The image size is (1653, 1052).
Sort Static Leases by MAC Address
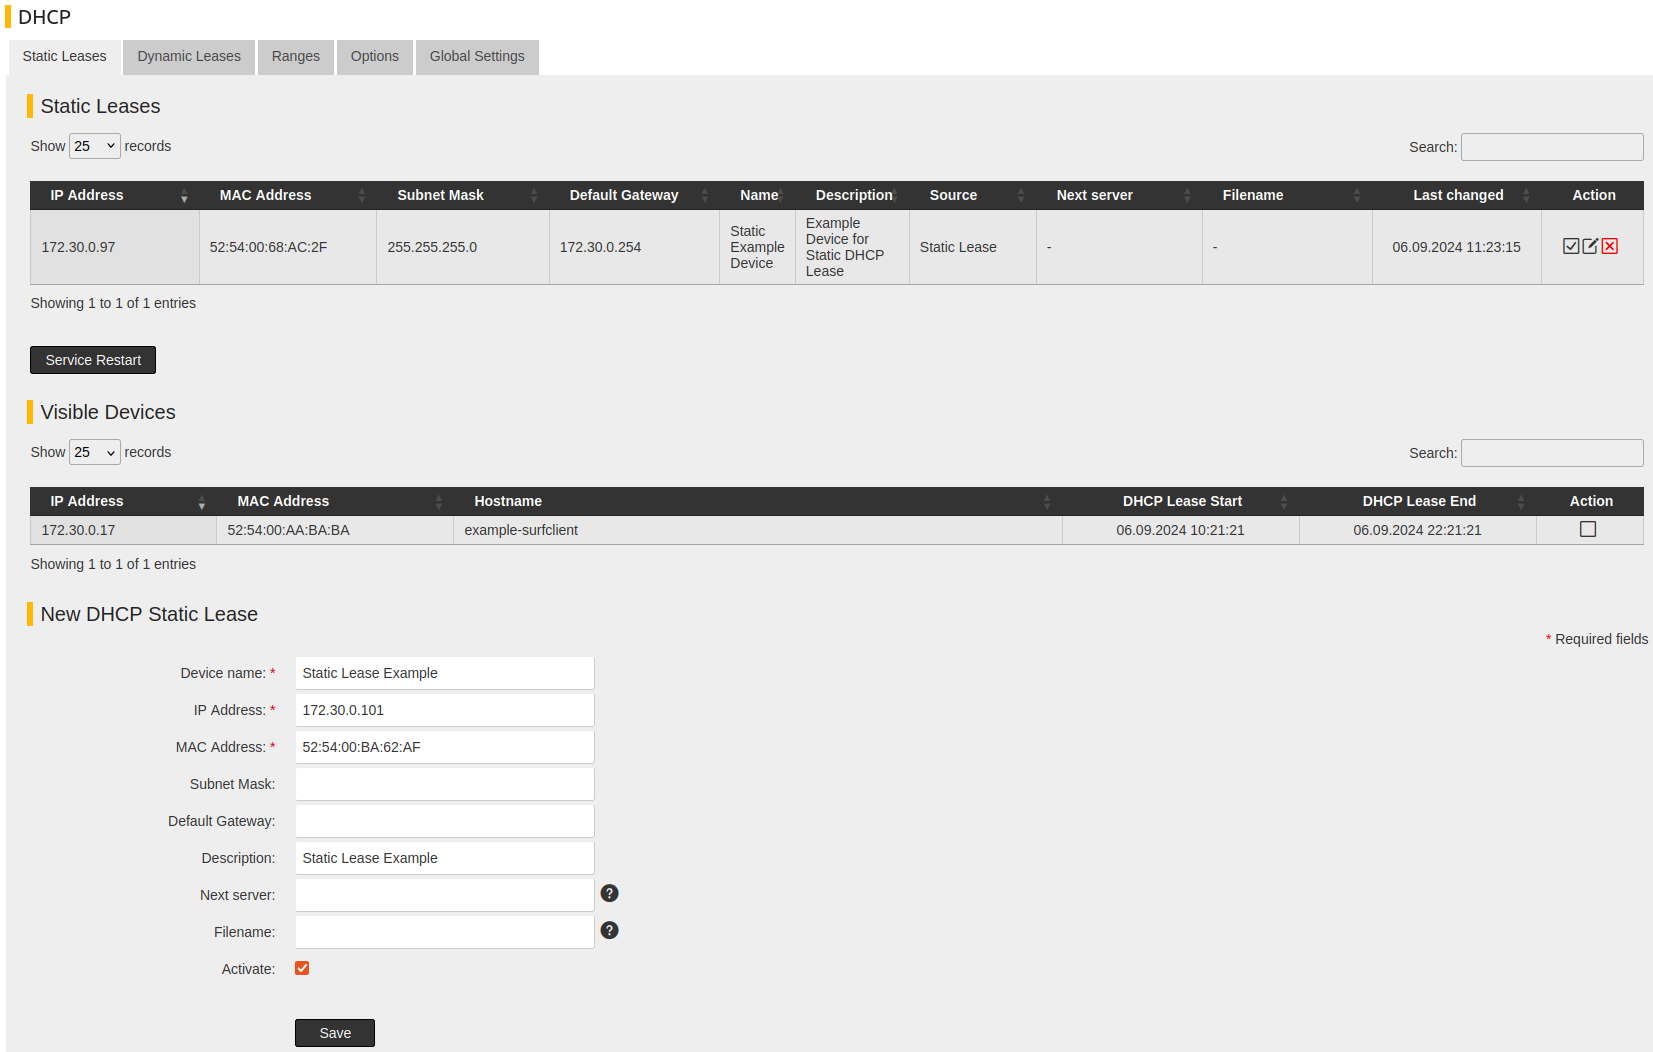coord(287,195)
